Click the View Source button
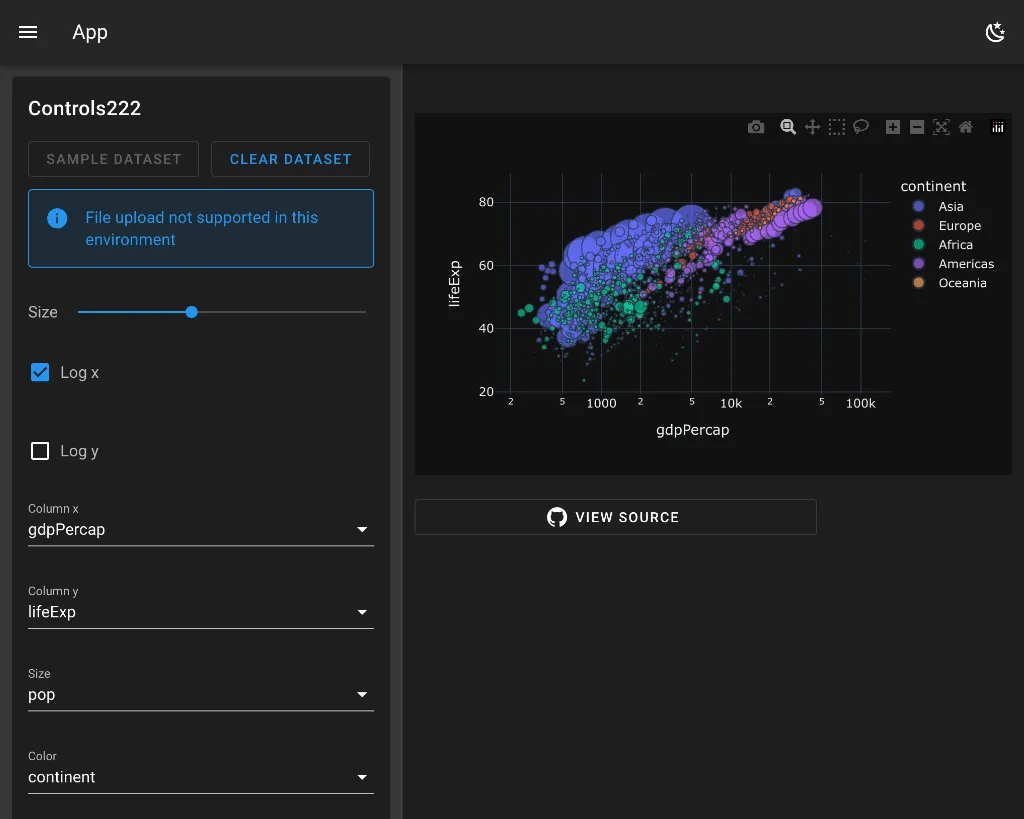 (615, 517)
